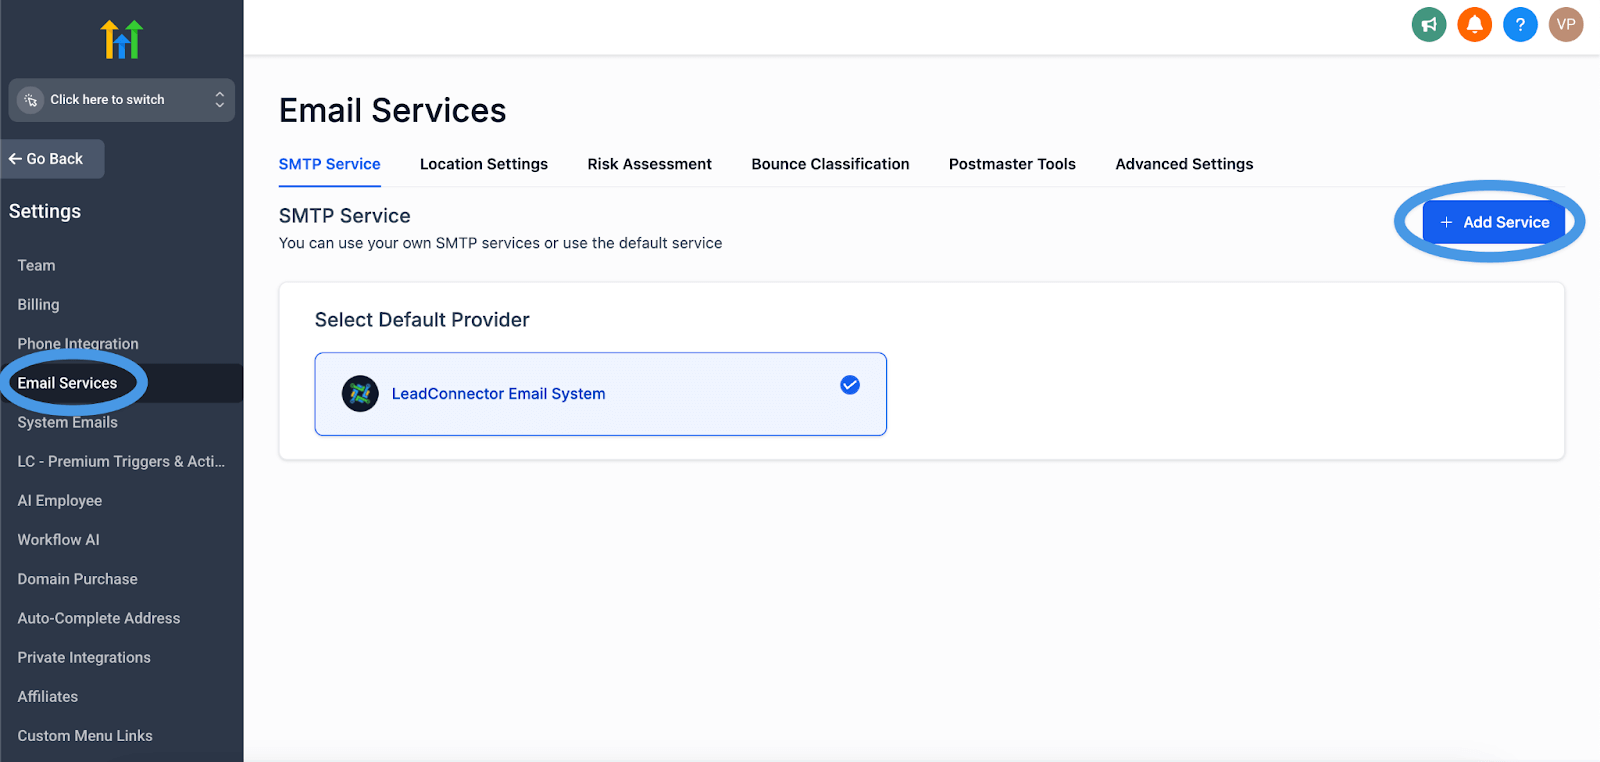Open Affiliates in sidebar
Screen dimensions: 1600x762
pos(47,696)
